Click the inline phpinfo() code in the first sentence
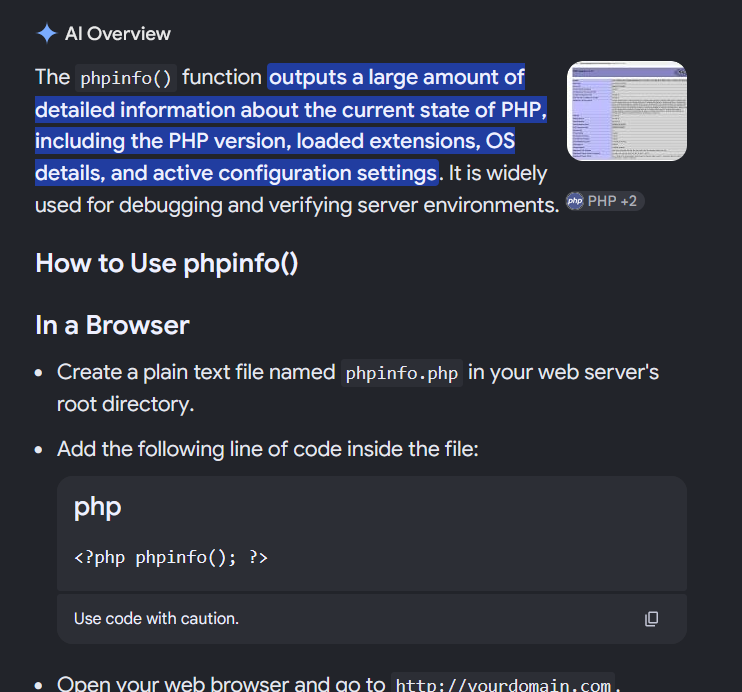 click(126, 78)
